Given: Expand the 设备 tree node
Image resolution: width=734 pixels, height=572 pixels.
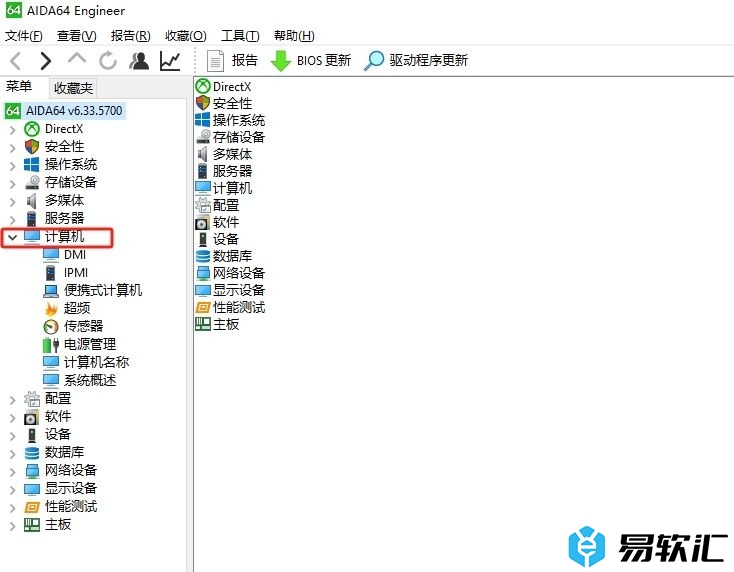Looking at the screenshot, I should 13,435.
